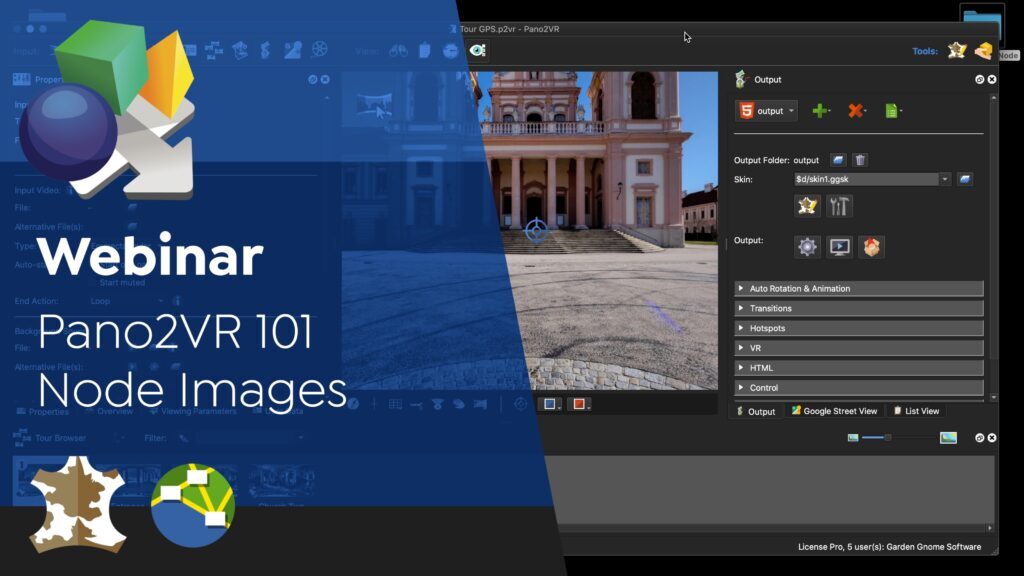Close the Tour Browser panel

tap(992, 438)
